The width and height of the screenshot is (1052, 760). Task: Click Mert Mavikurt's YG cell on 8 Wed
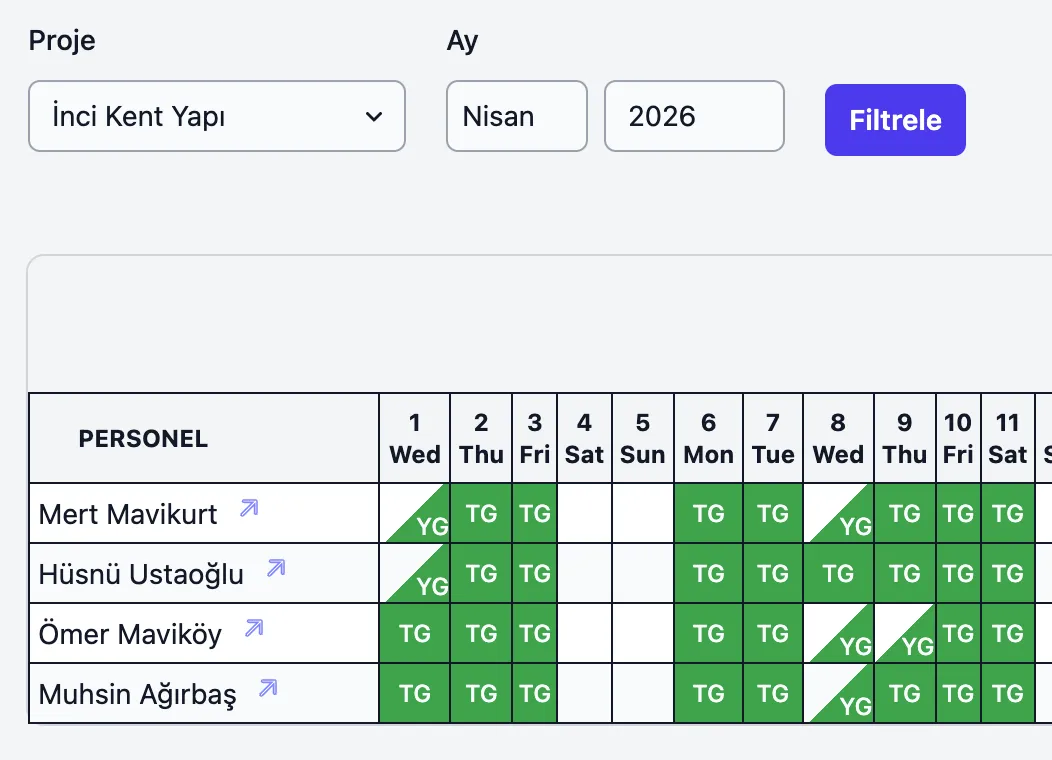coord(839,513)
